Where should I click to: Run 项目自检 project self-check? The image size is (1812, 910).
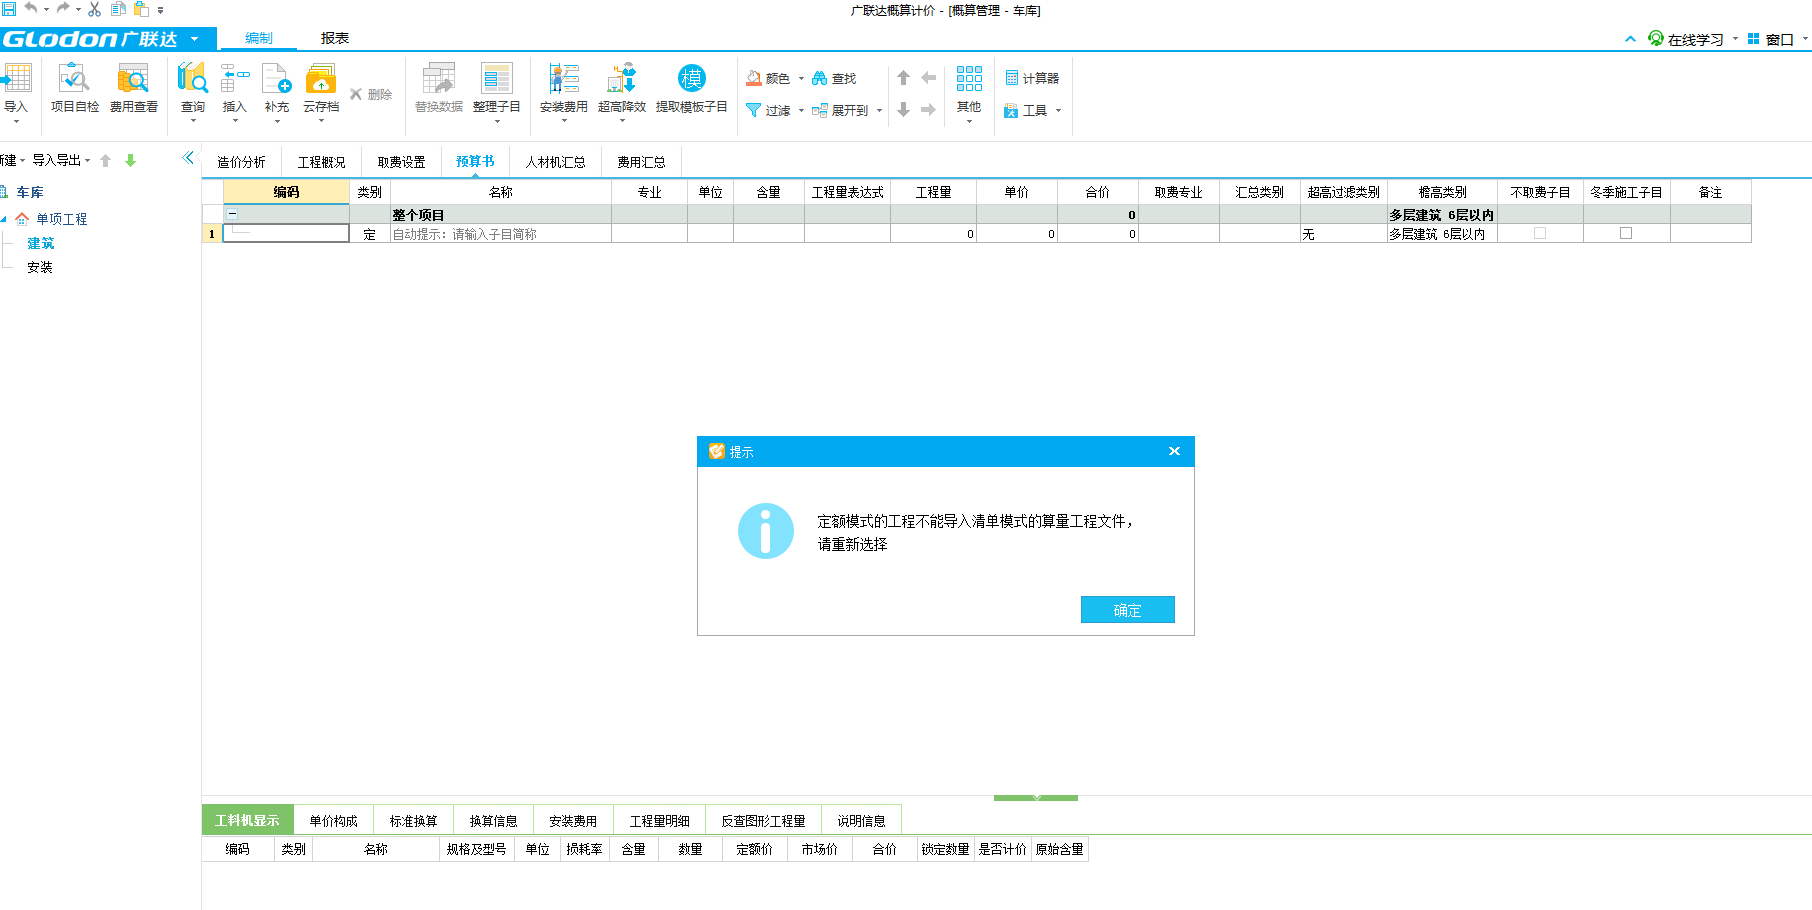tap(75, 89)
